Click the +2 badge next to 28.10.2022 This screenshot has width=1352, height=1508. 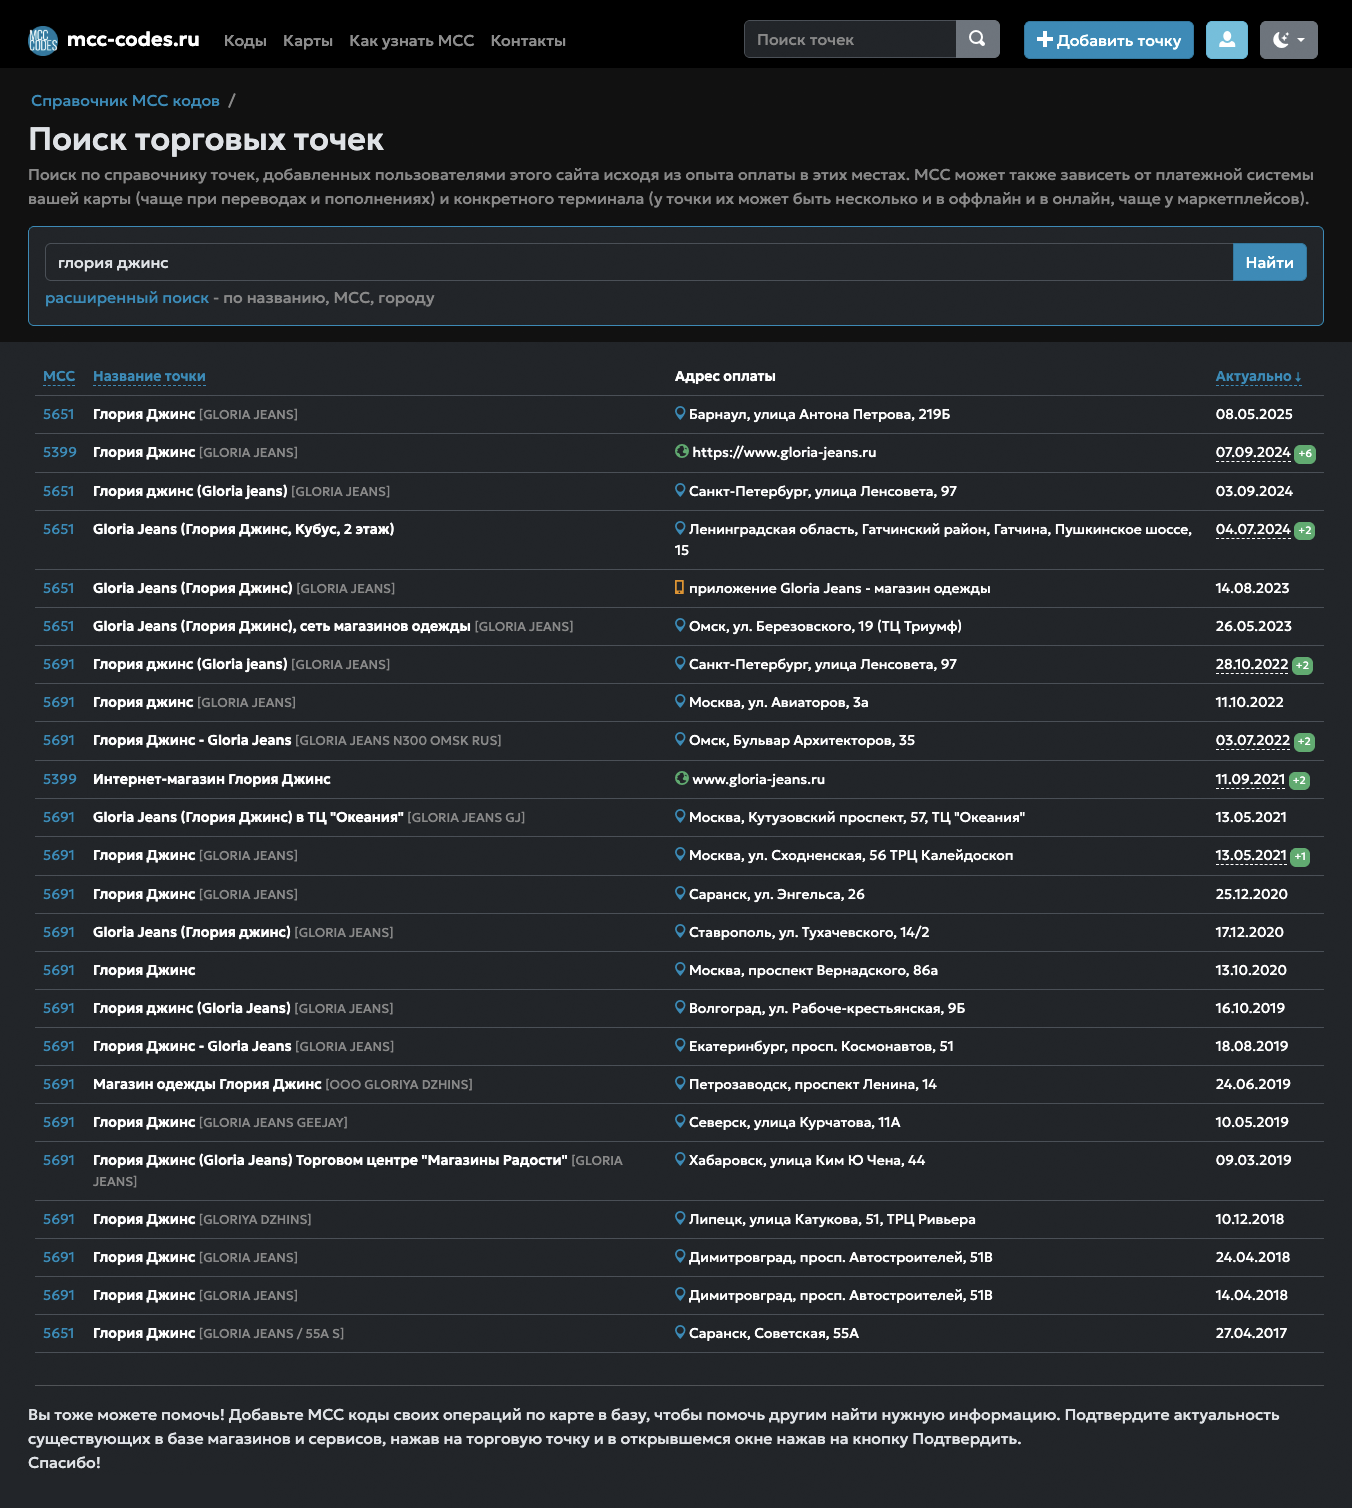point(1302,665)
